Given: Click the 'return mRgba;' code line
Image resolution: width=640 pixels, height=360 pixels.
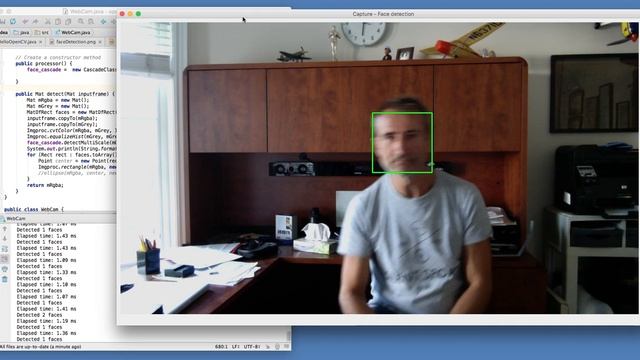Looking at the screenshot, I should (x=45, y=185).
